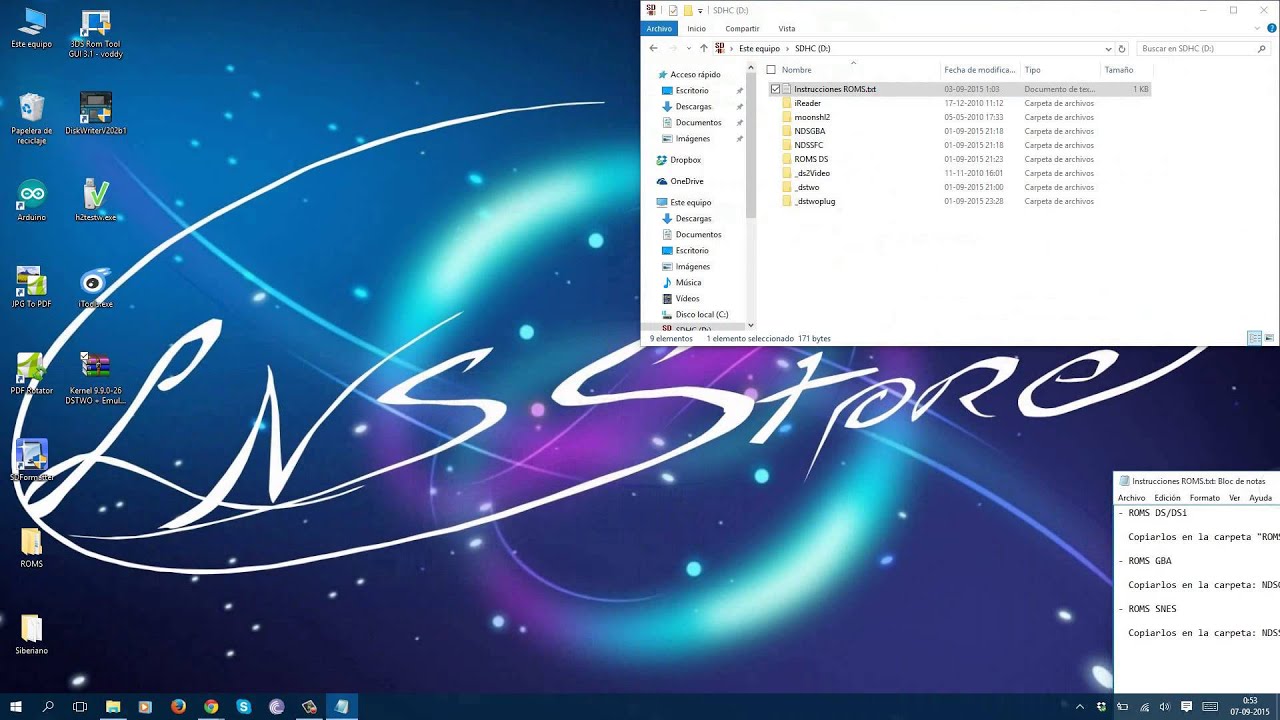
Task: Open File Explorer from the taskbar
Action: 113,706
